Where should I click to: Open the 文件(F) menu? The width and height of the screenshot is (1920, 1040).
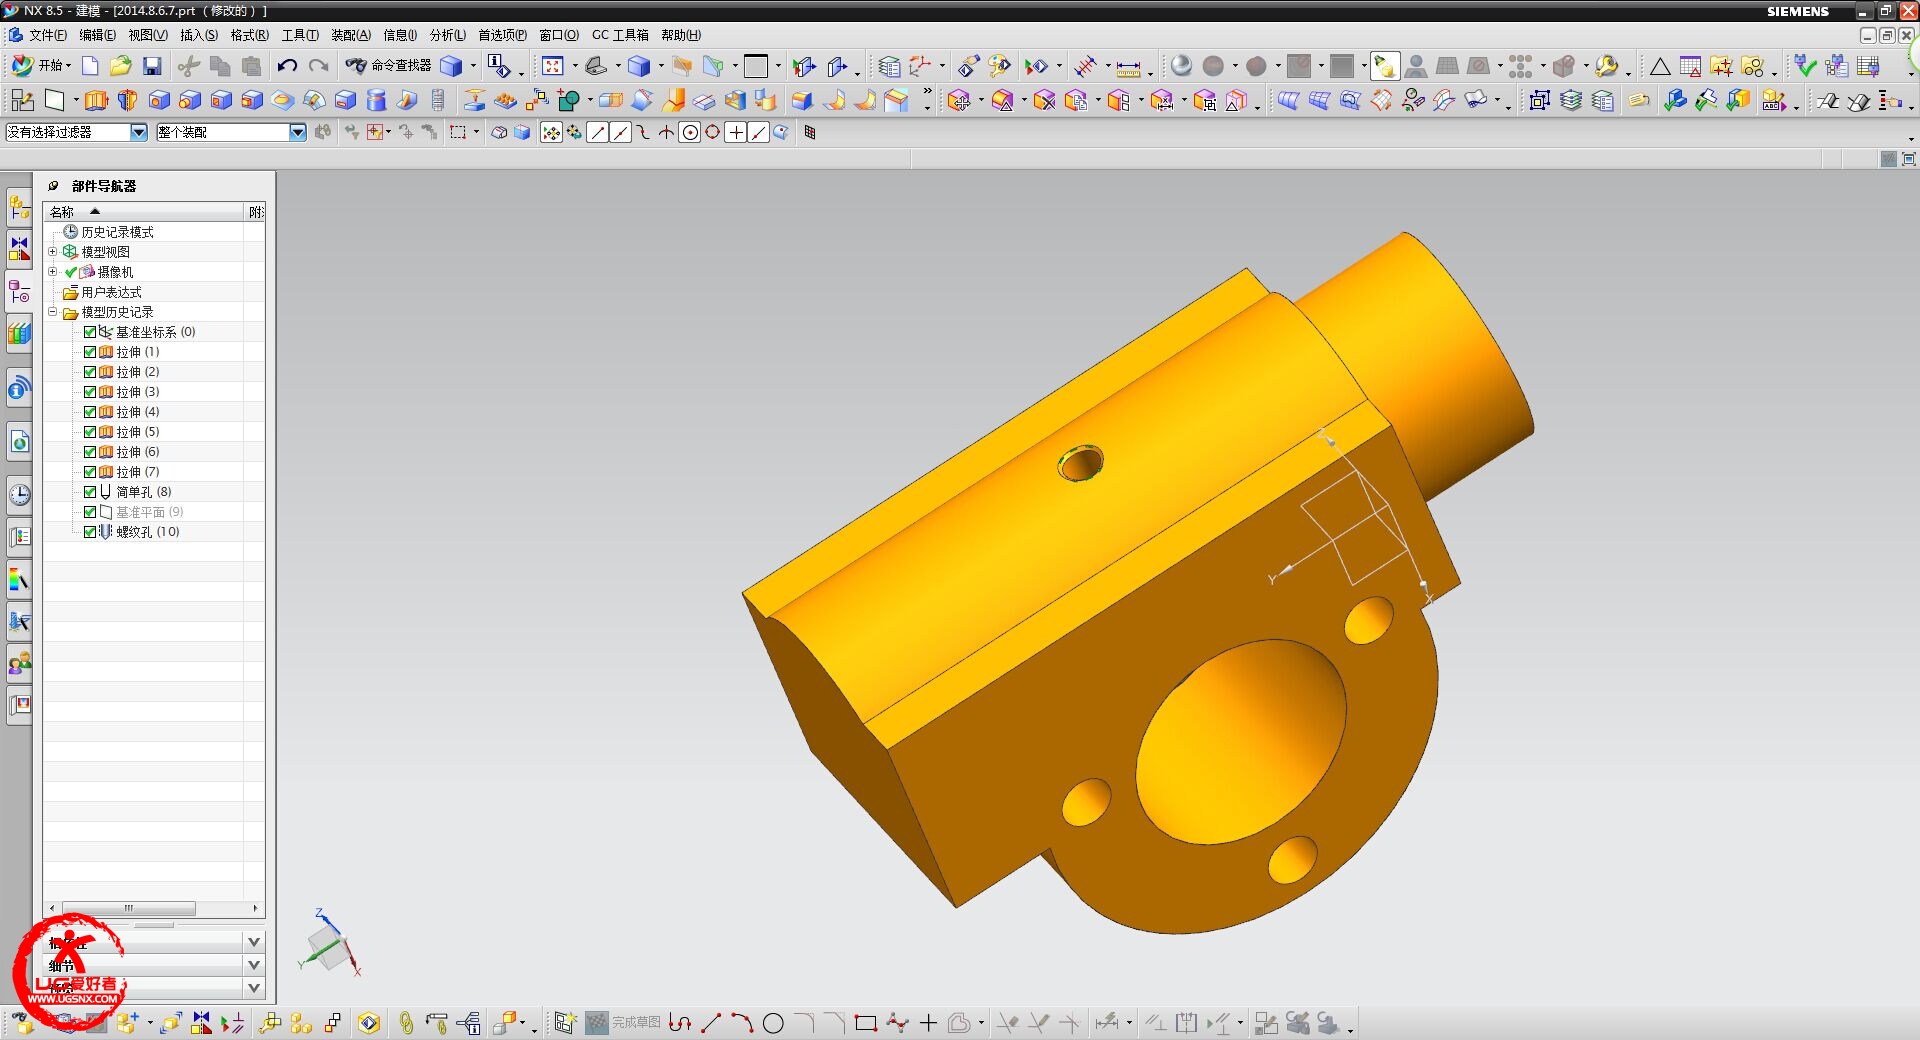(47, 35)
